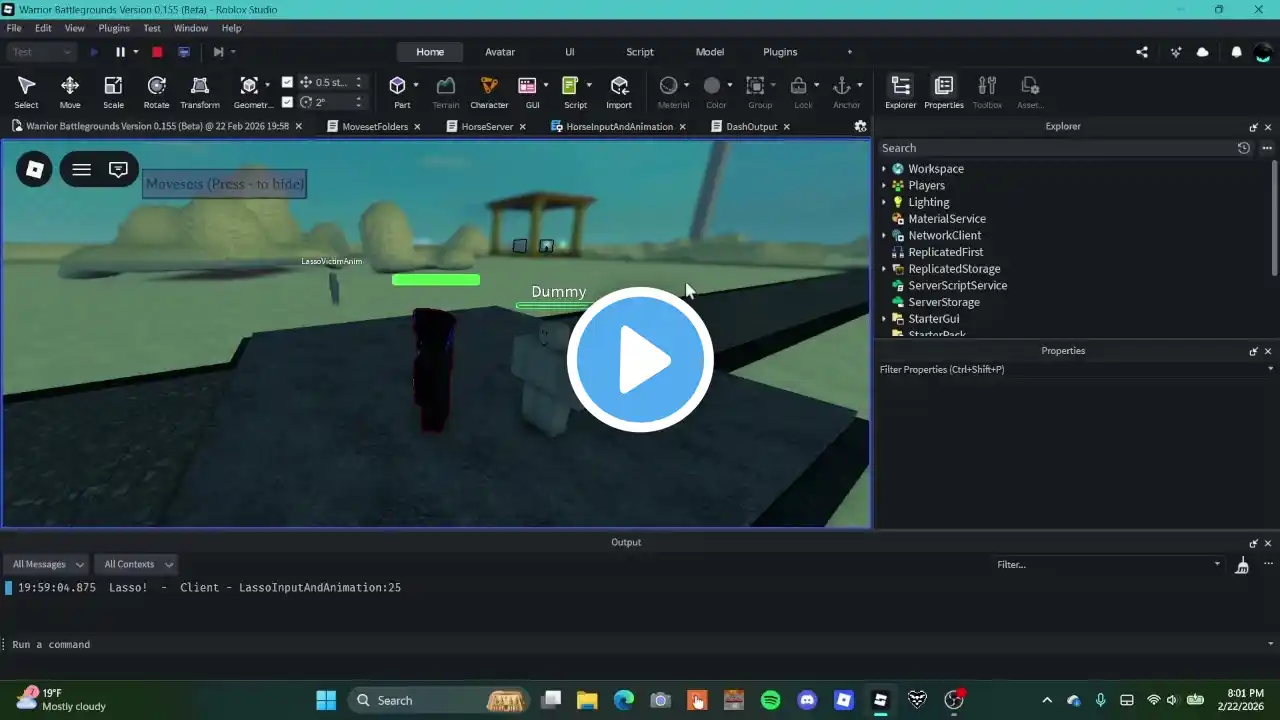Open Discord from the taskbar
Viewport: 1280px width, 720px height.
tap(807, 700)
